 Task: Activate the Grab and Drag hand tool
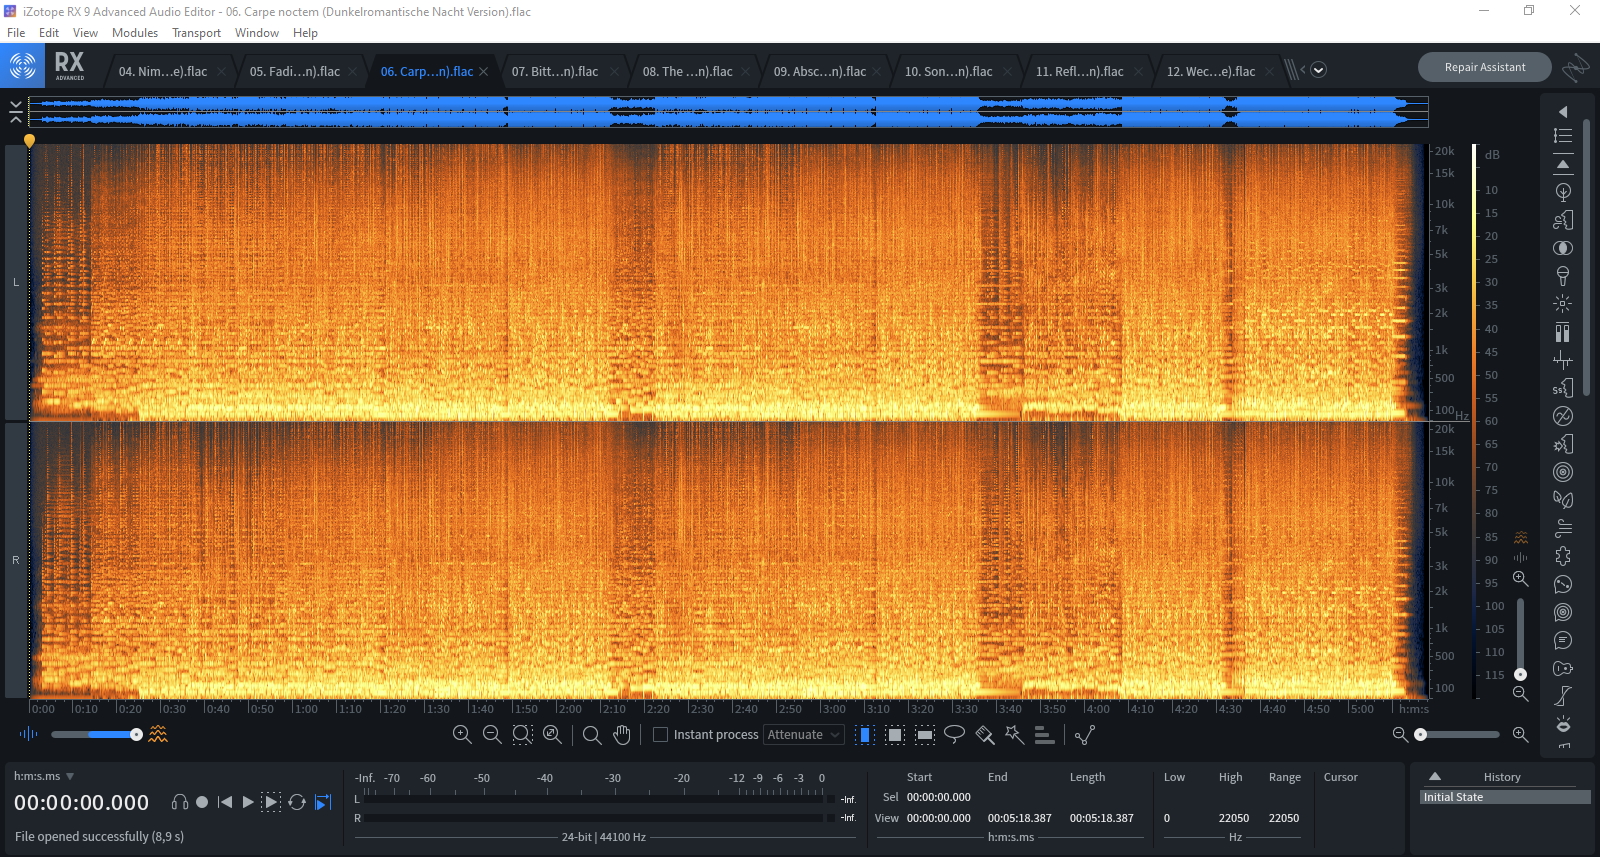622,735
